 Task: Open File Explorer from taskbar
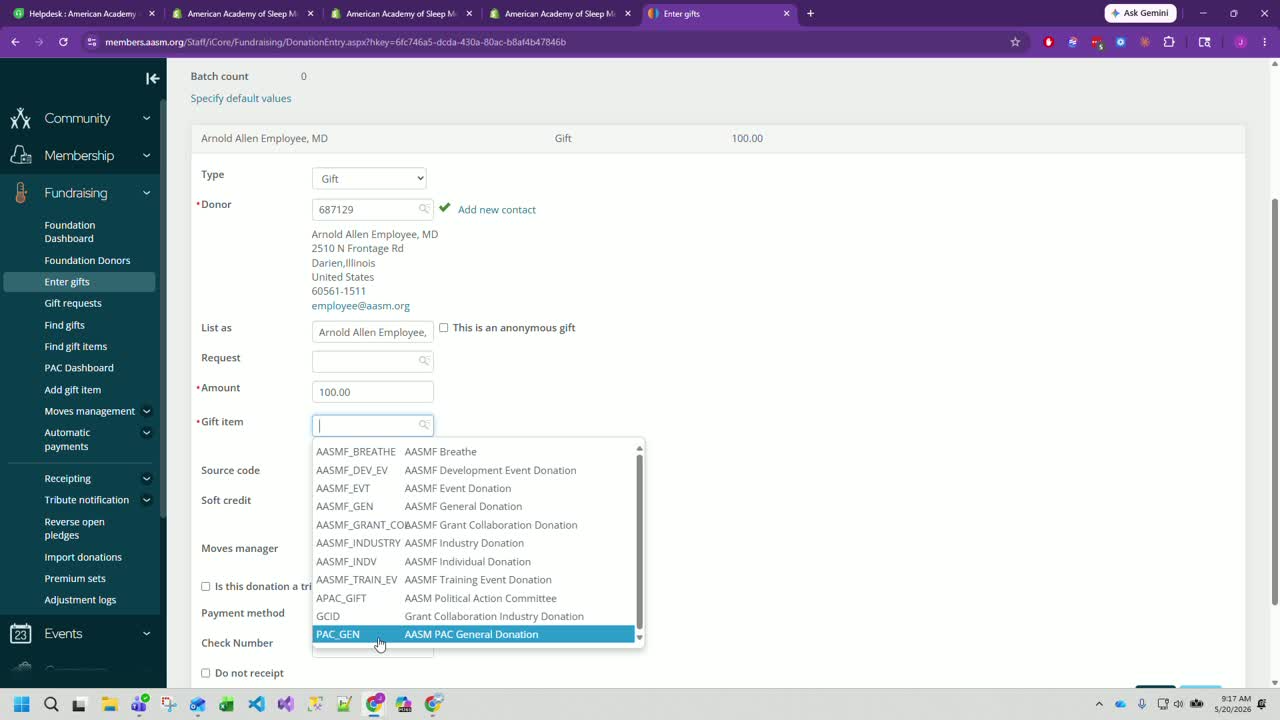(x=109, y=704)
